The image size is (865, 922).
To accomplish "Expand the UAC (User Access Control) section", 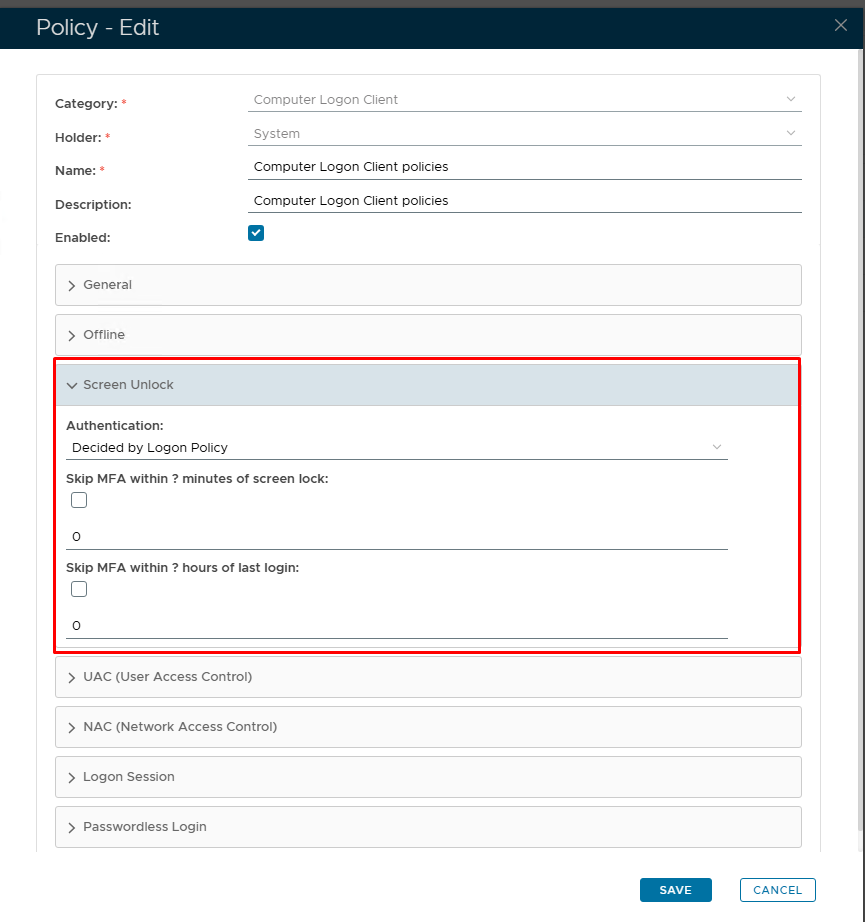I will tap(428, 677).
